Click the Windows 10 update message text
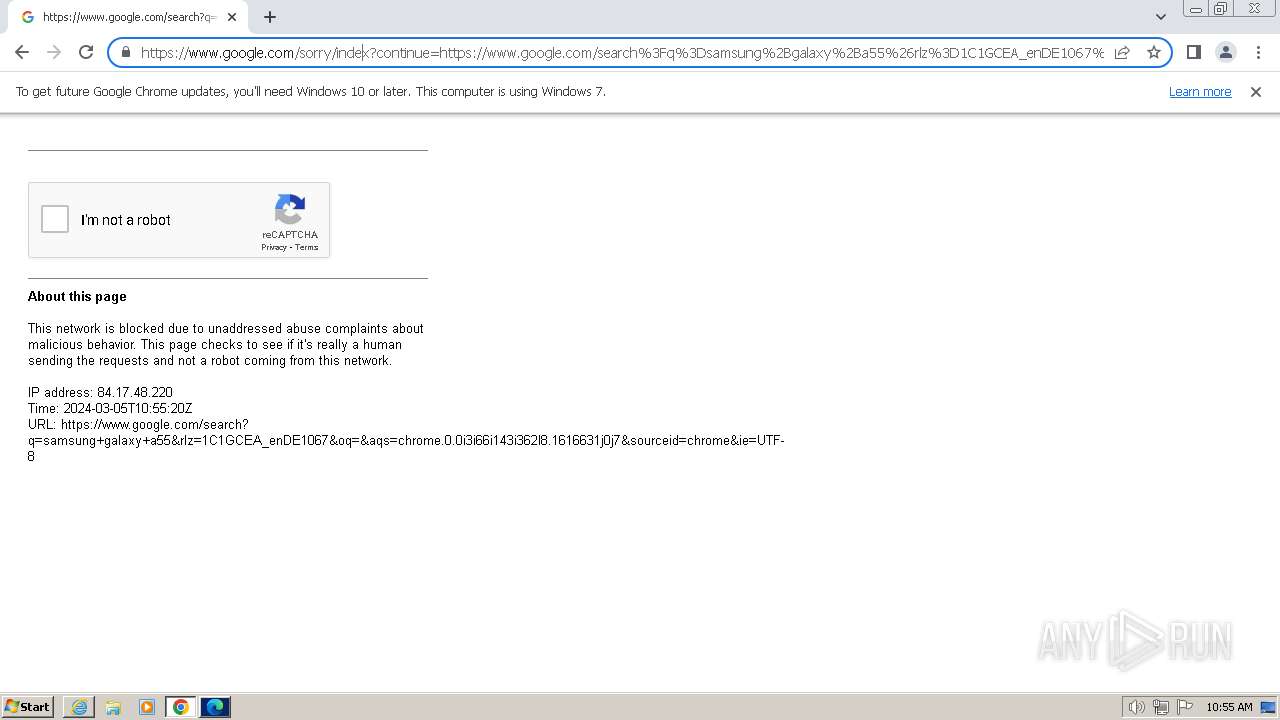 (x=310, y=91)
